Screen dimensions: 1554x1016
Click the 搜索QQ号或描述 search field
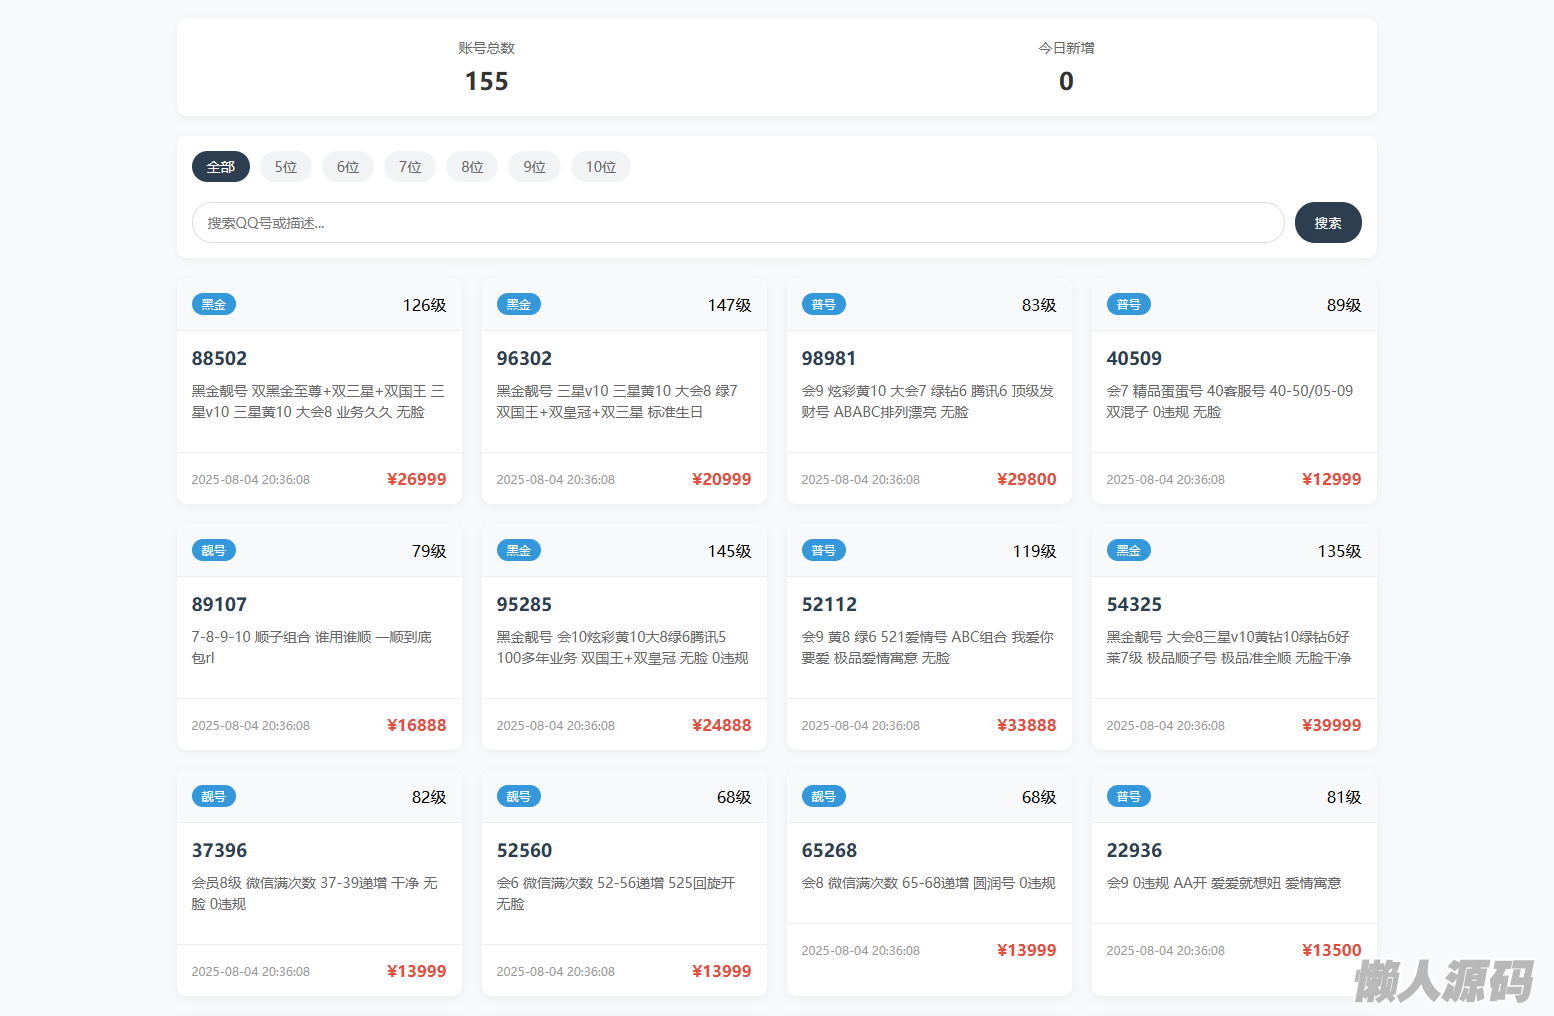click(737, 223)
